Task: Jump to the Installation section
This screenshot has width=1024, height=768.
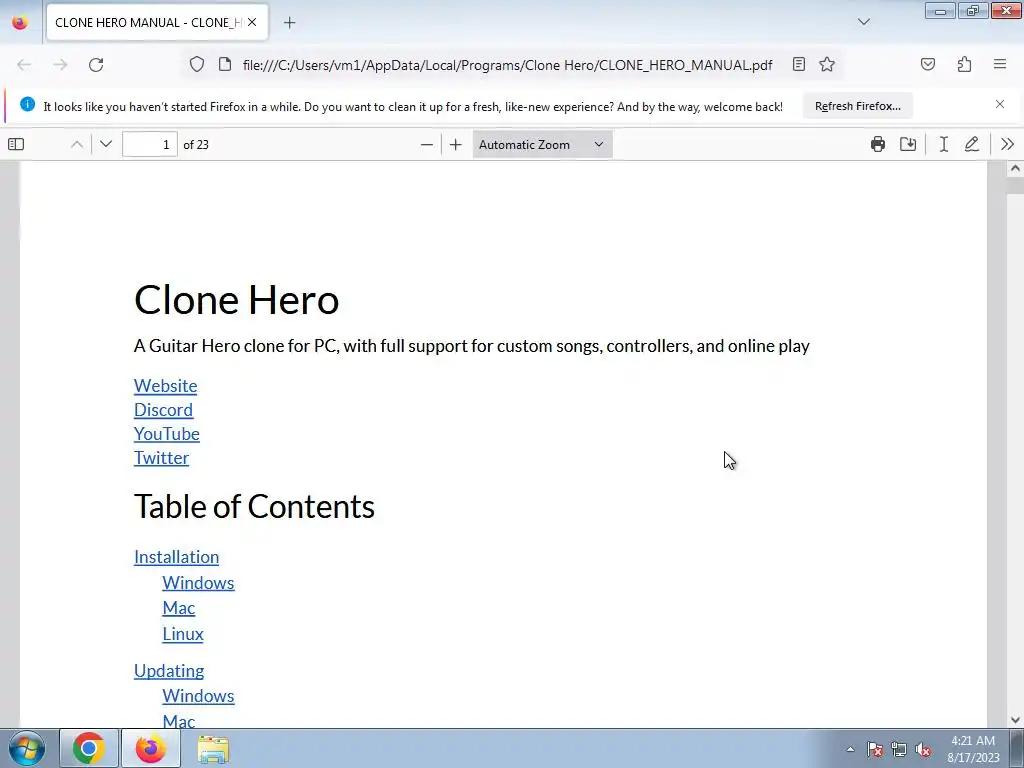Action: click(x=176, y=557)
